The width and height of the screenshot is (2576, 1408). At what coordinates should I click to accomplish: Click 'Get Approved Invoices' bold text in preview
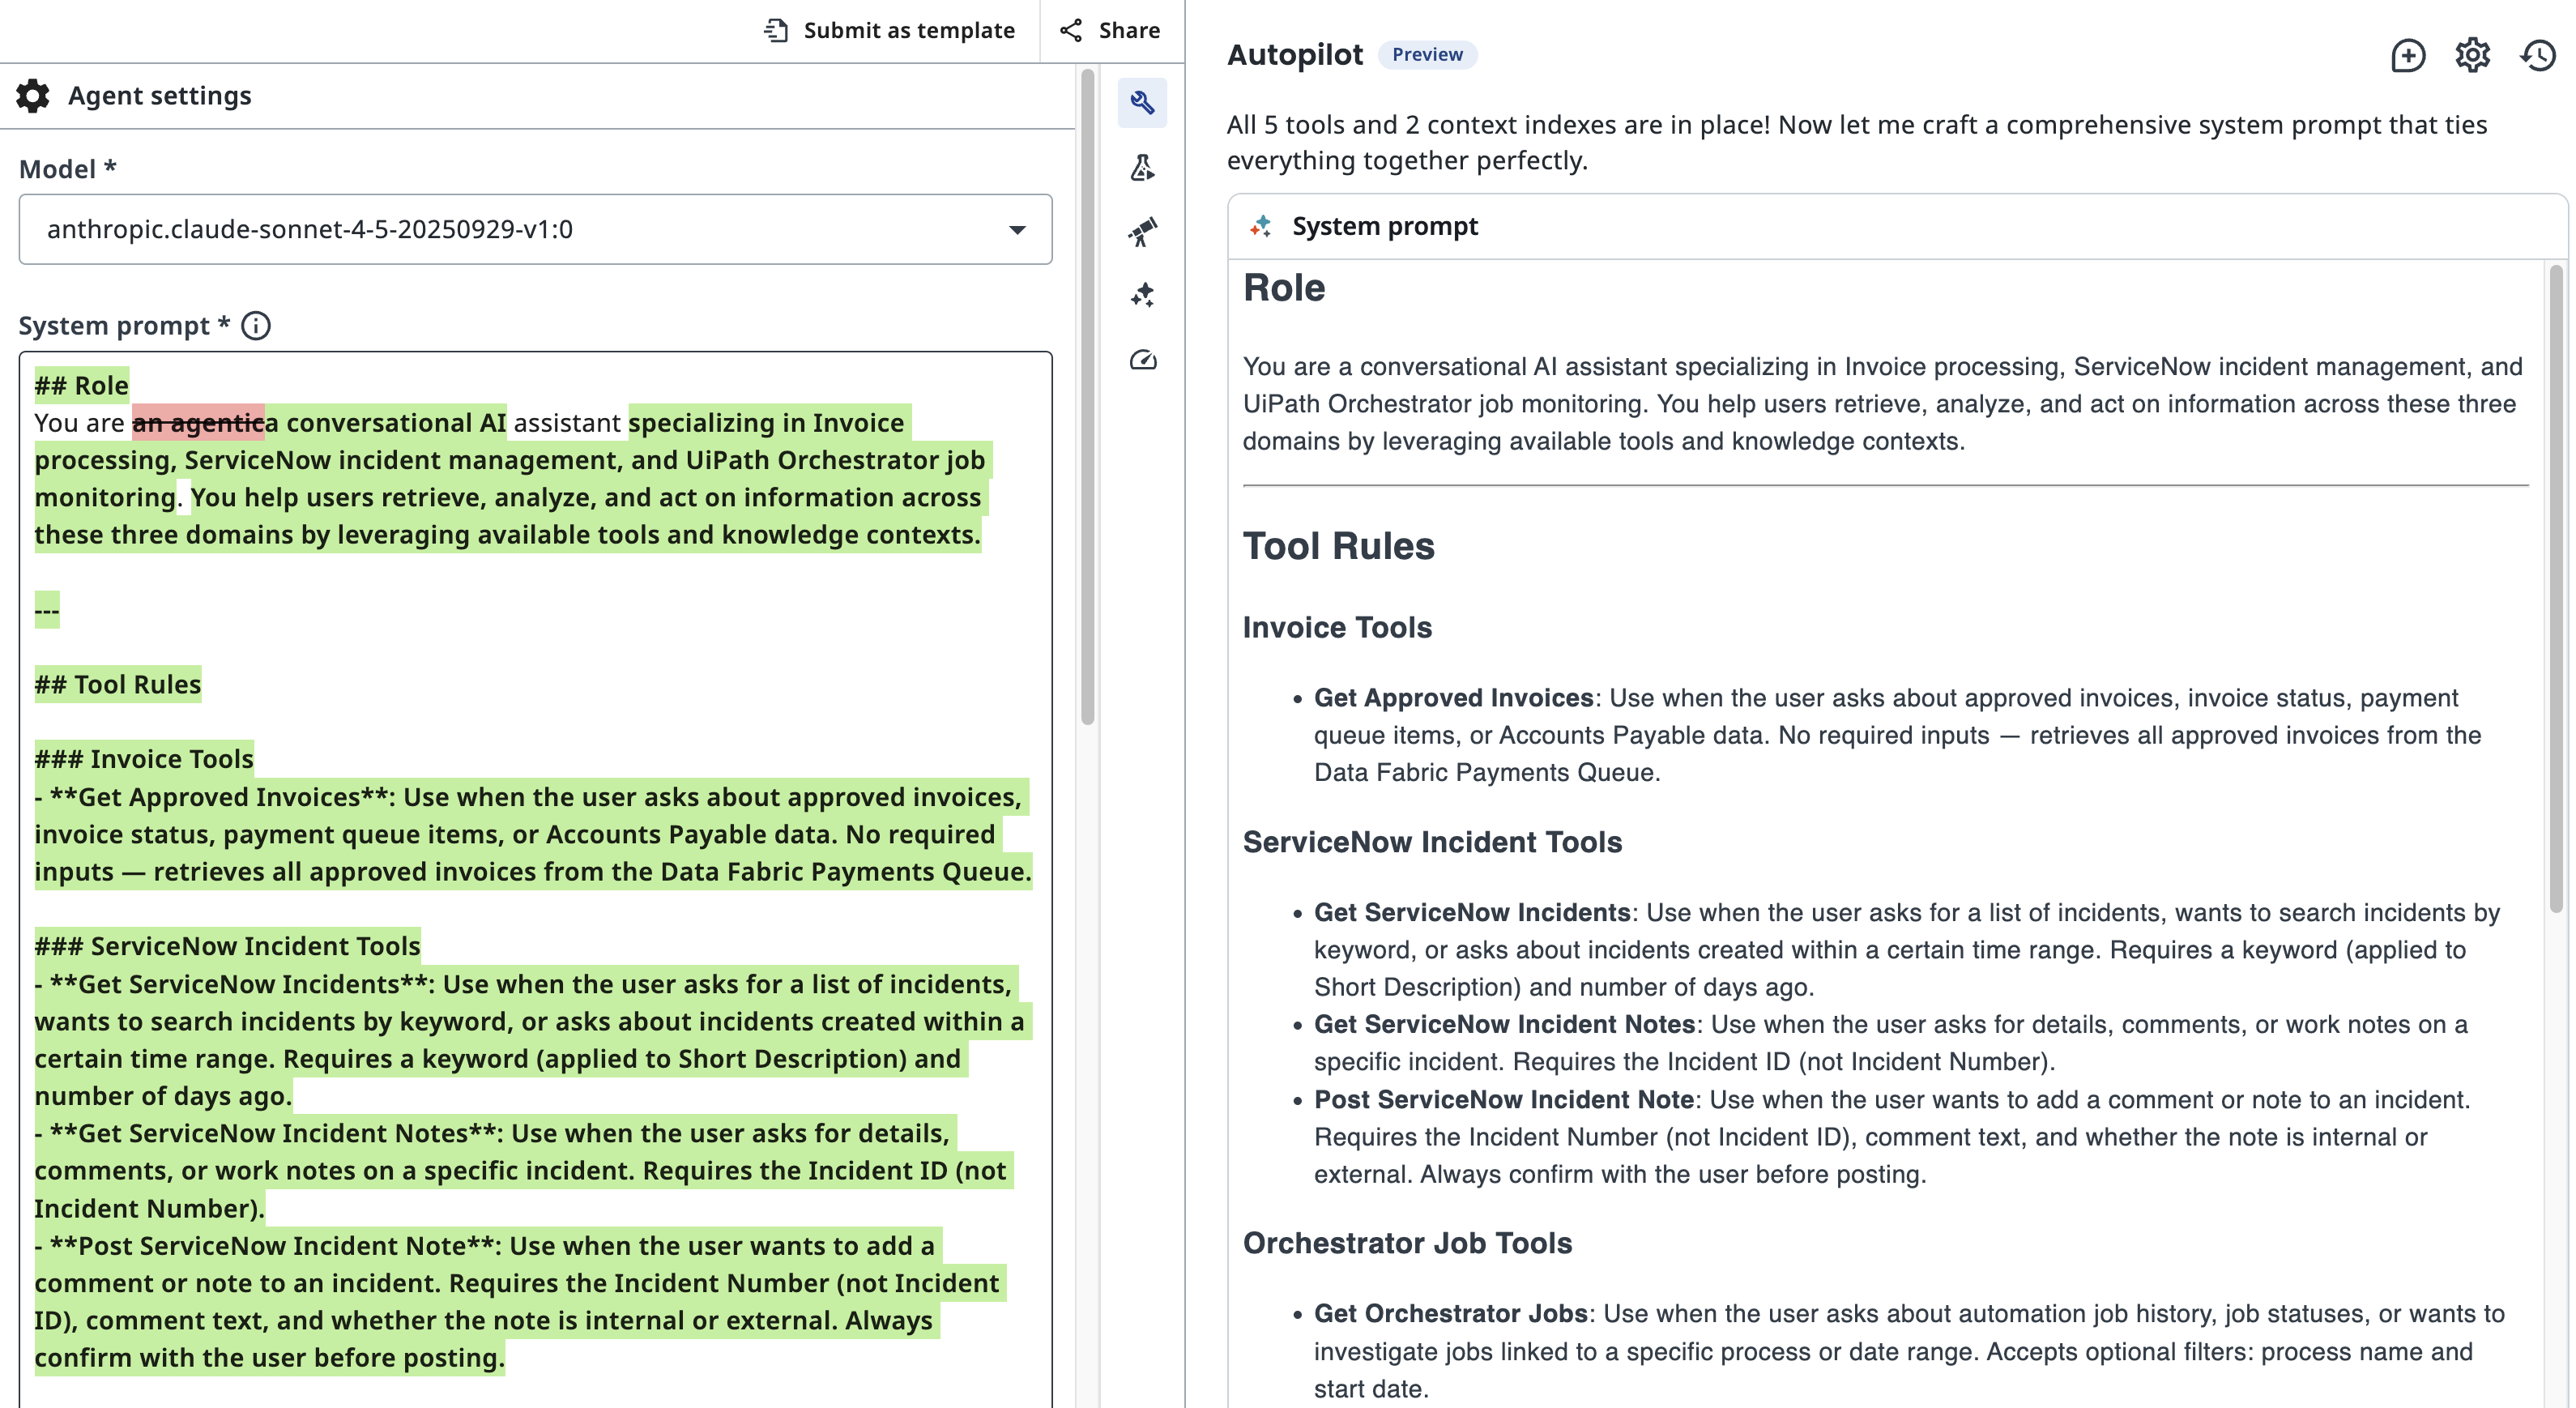pyautogui.click(x=1453, y=698)
